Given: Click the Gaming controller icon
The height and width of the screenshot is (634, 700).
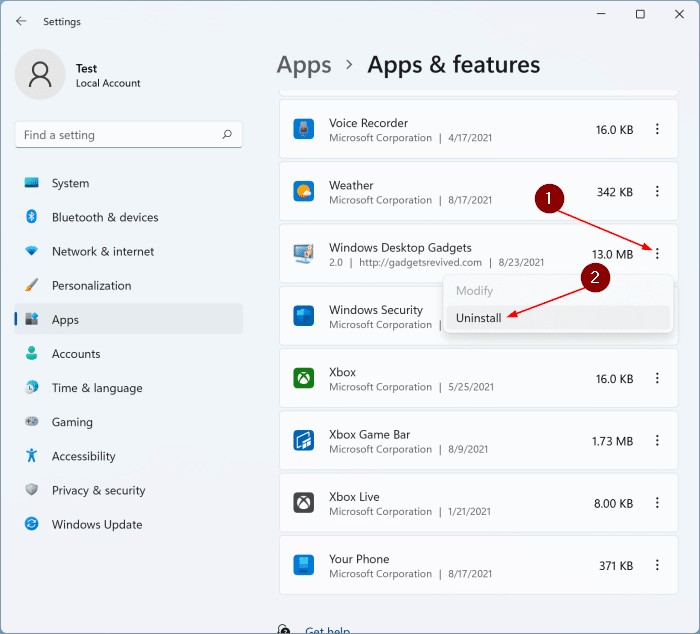Looking at the screenshot, I should pyautogui.click(x=32, y=421).
